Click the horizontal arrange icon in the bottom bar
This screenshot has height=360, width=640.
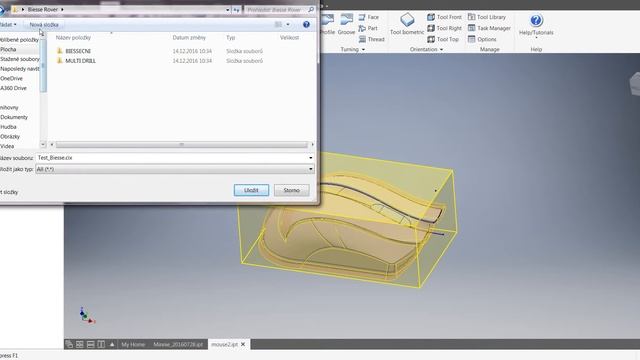pyautogui.click(x=91, y=344)
